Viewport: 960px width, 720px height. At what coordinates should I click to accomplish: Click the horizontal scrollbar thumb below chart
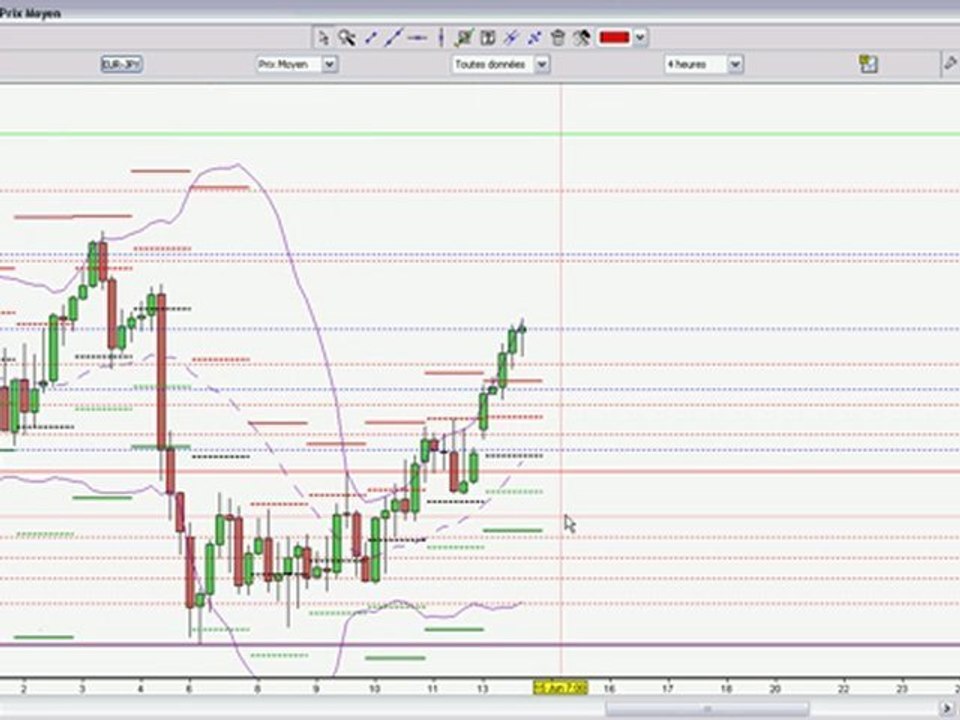[707, 709]
